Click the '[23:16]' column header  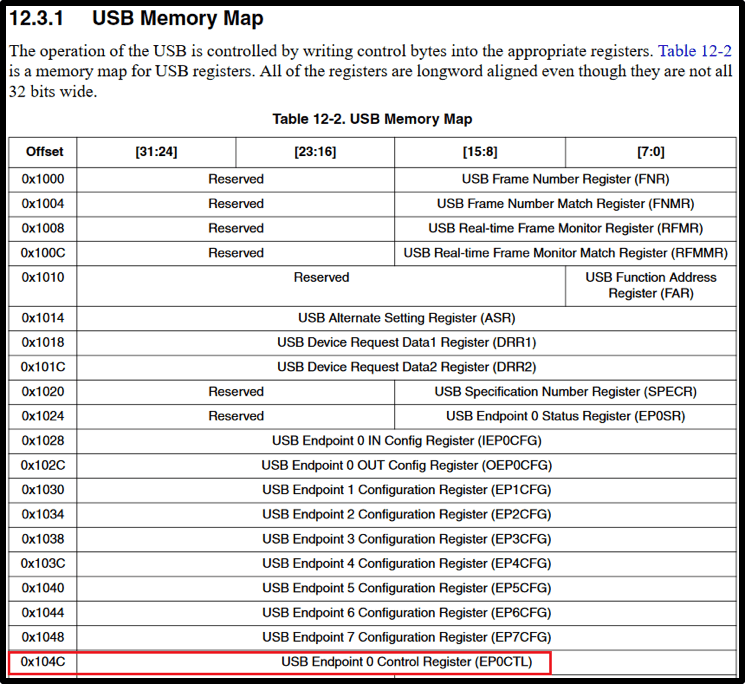315,152
